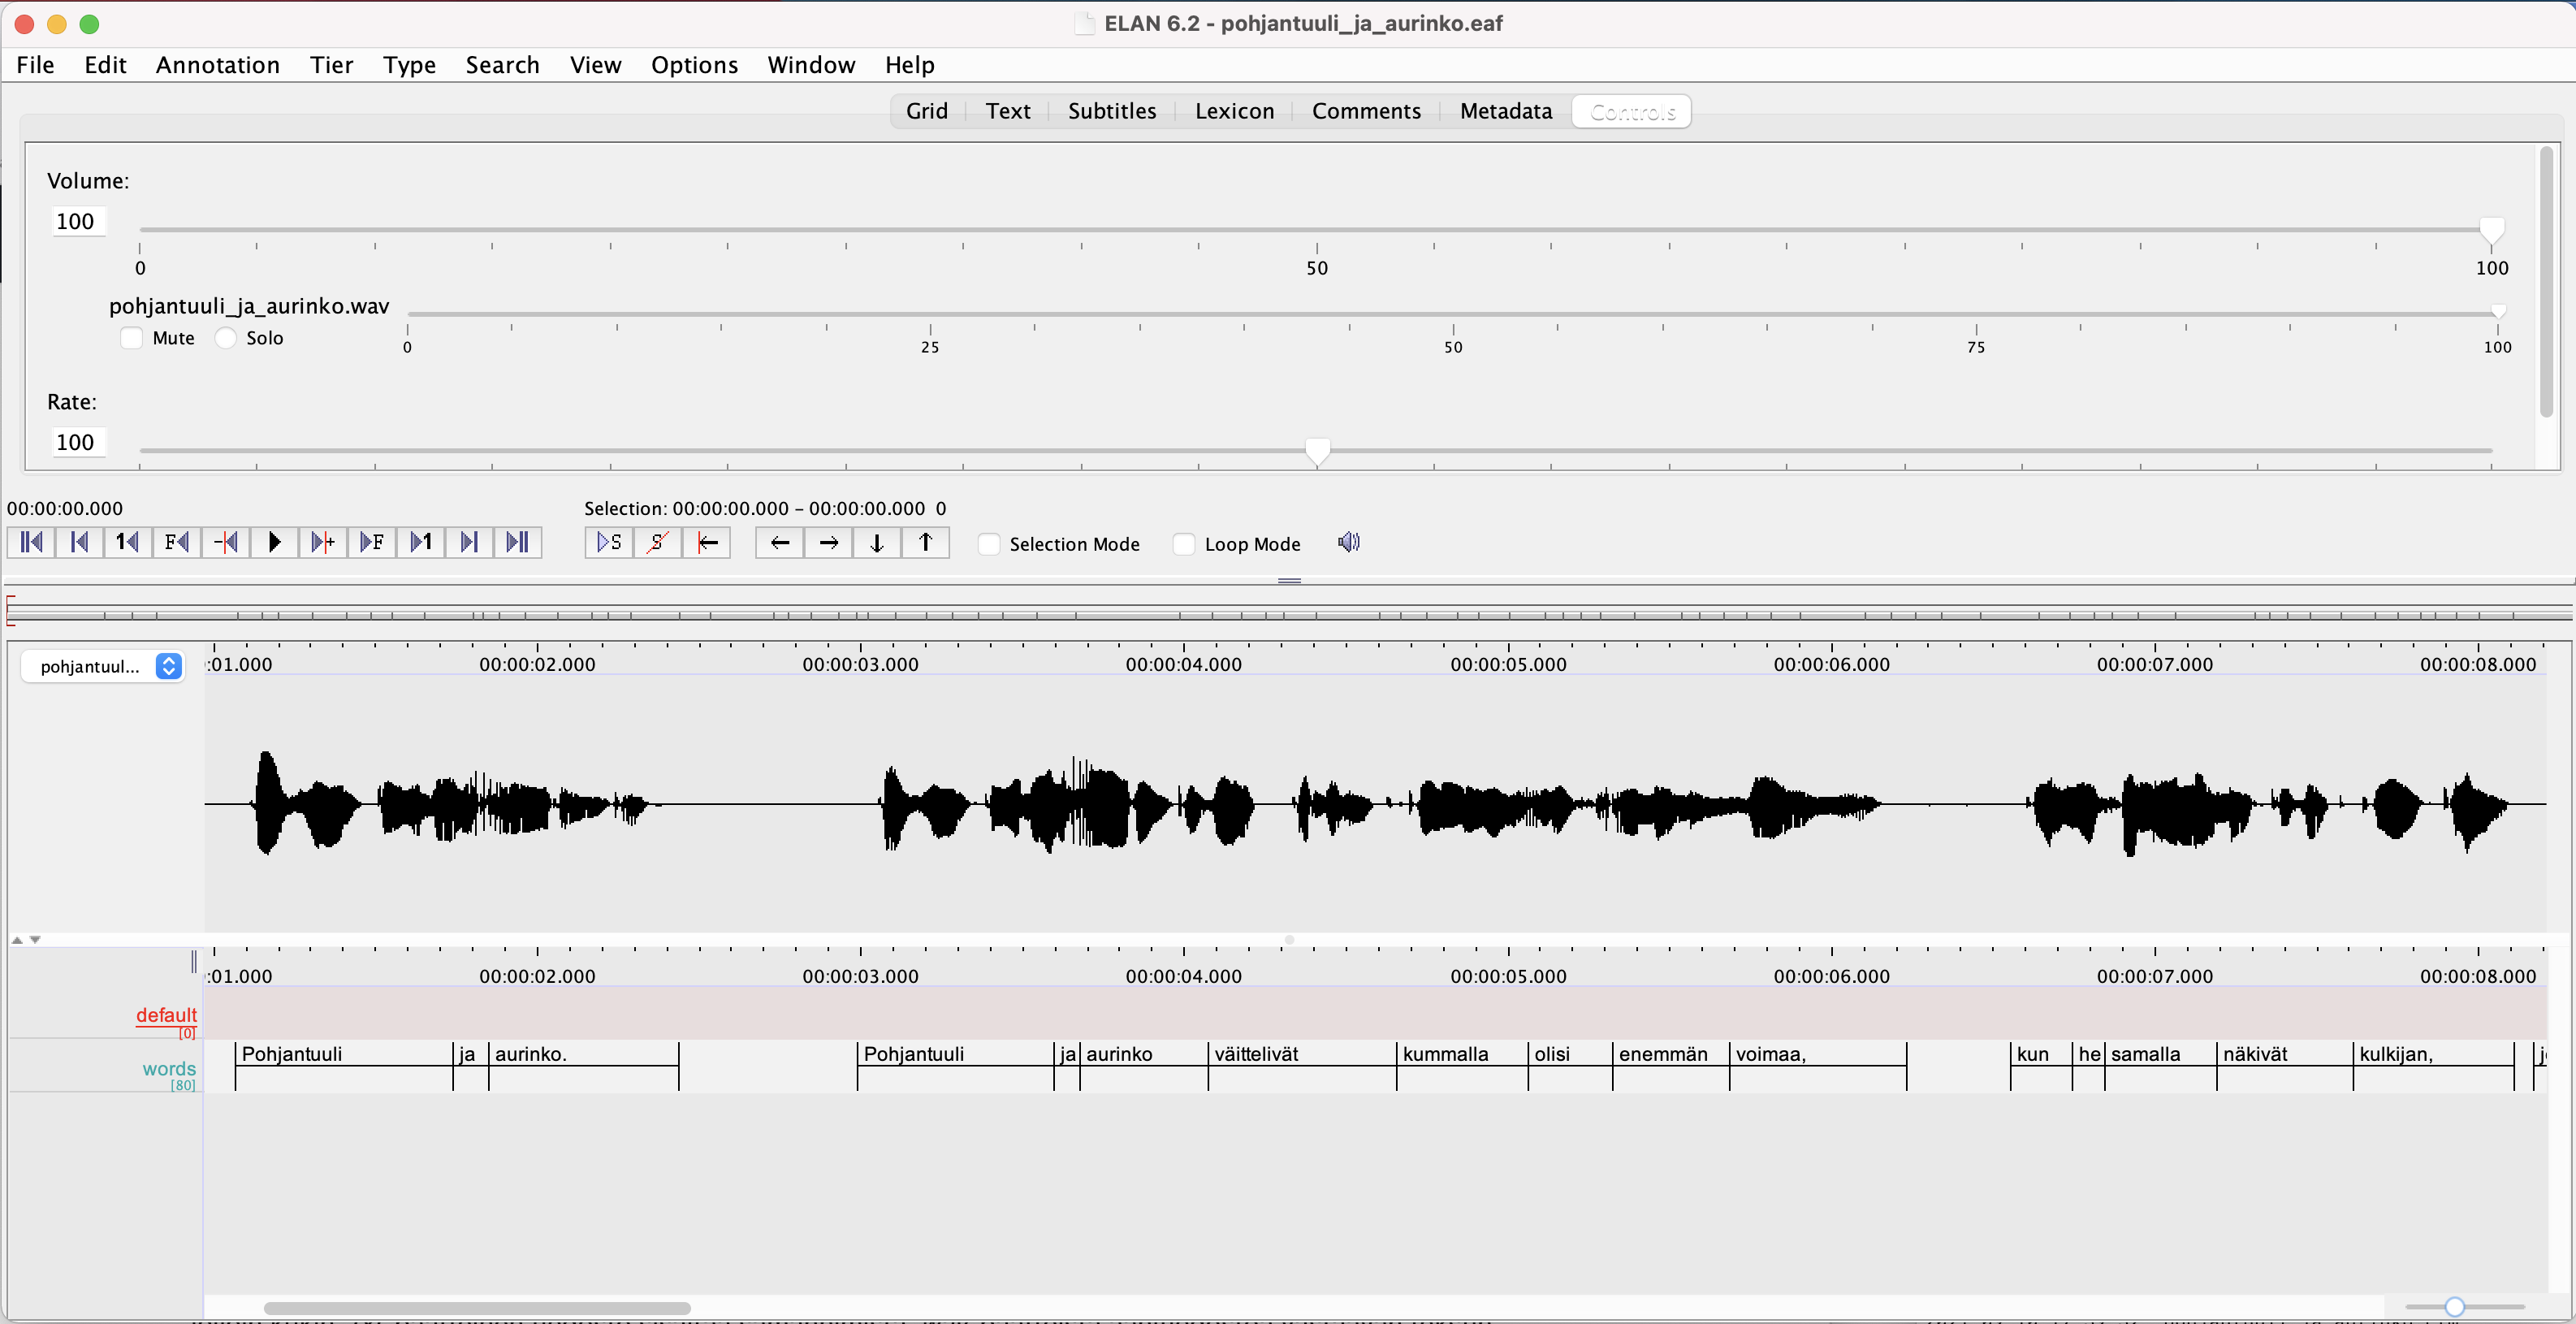The image size is (2576, 1324).
Task: Mute pohjantuuli_ja_aurinko.wav track
Action: click(x=132, y=338)
